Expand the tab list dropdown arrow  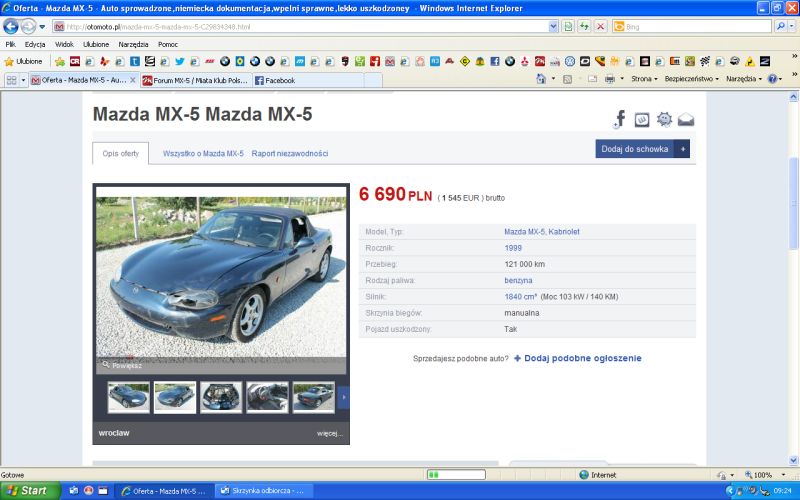(x=23, y=80)
